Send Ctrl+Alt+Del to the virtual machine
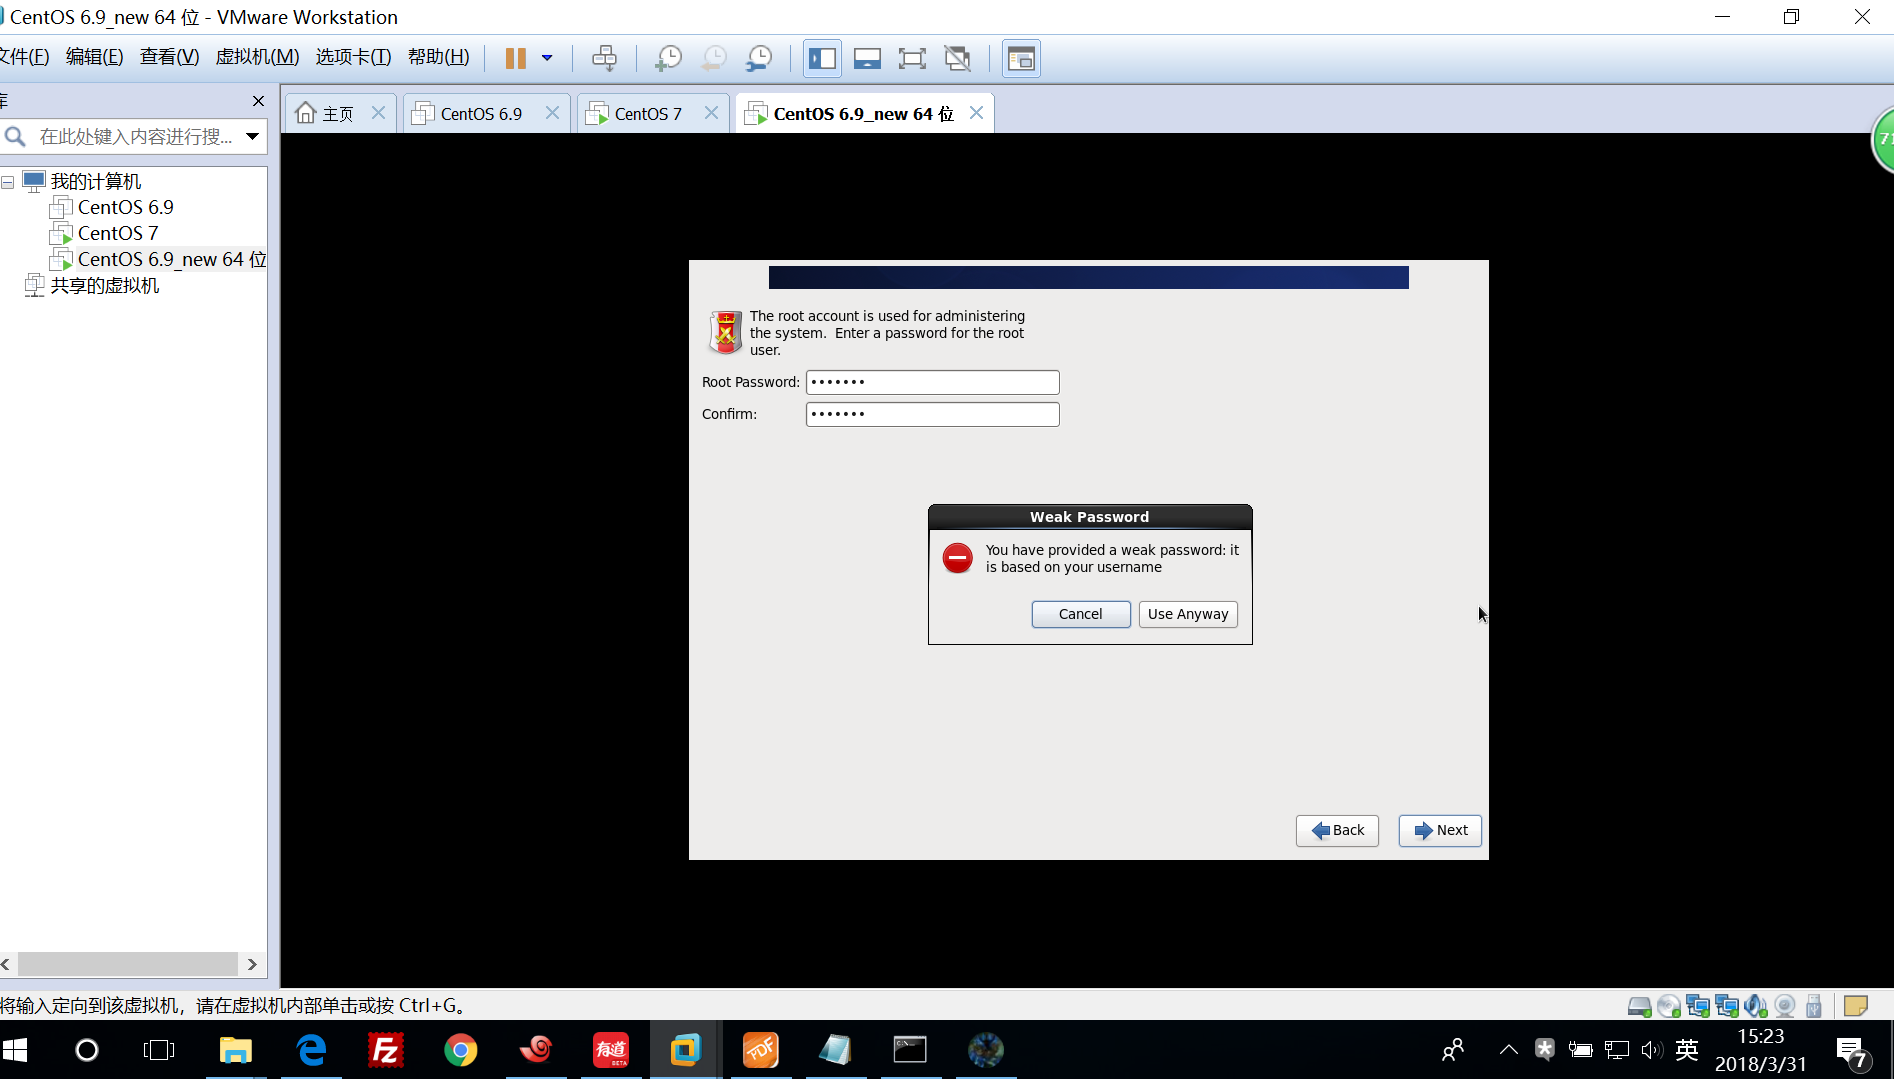1894x1079 pixels. tap(604, 58)
